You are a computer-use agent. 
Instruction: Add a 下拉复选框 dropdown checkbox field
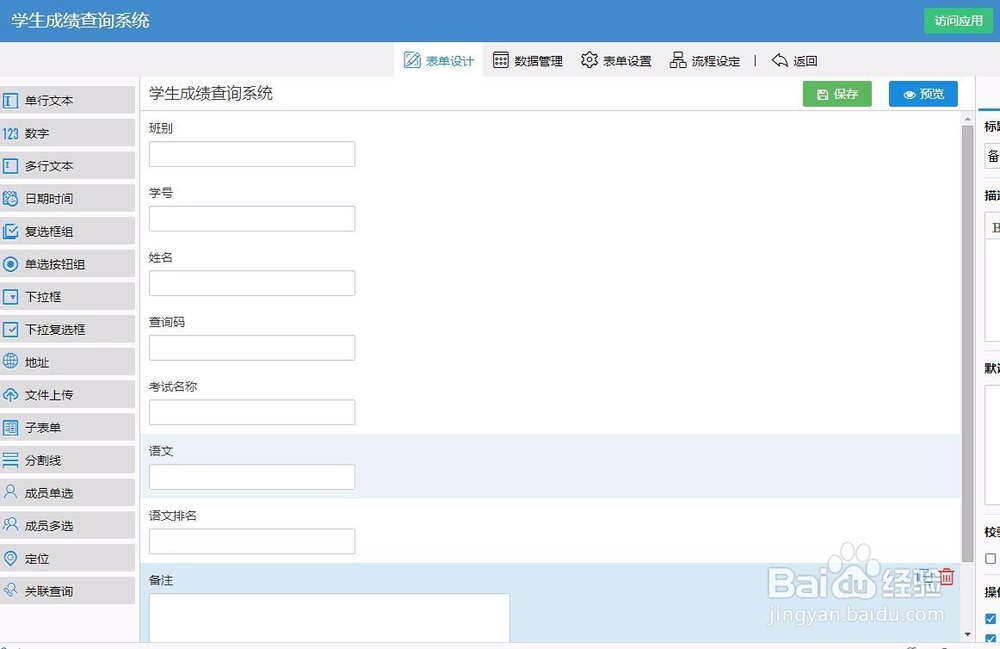67,330
